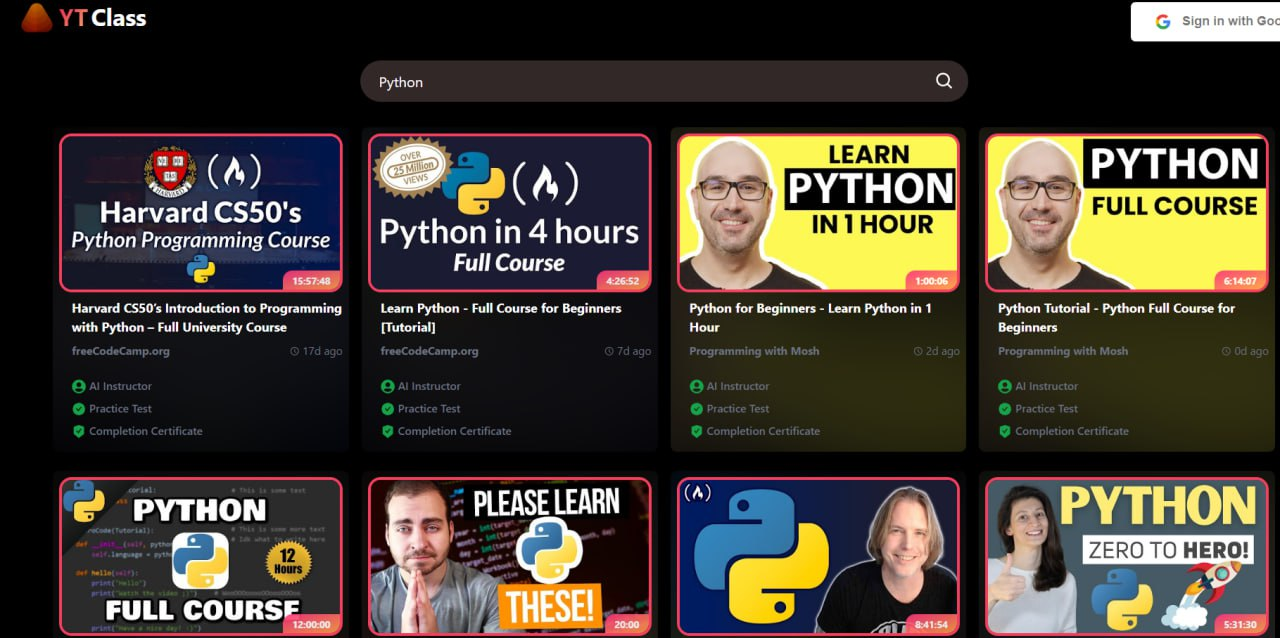Click the 0d ago clock icon

coord(1227,352)
